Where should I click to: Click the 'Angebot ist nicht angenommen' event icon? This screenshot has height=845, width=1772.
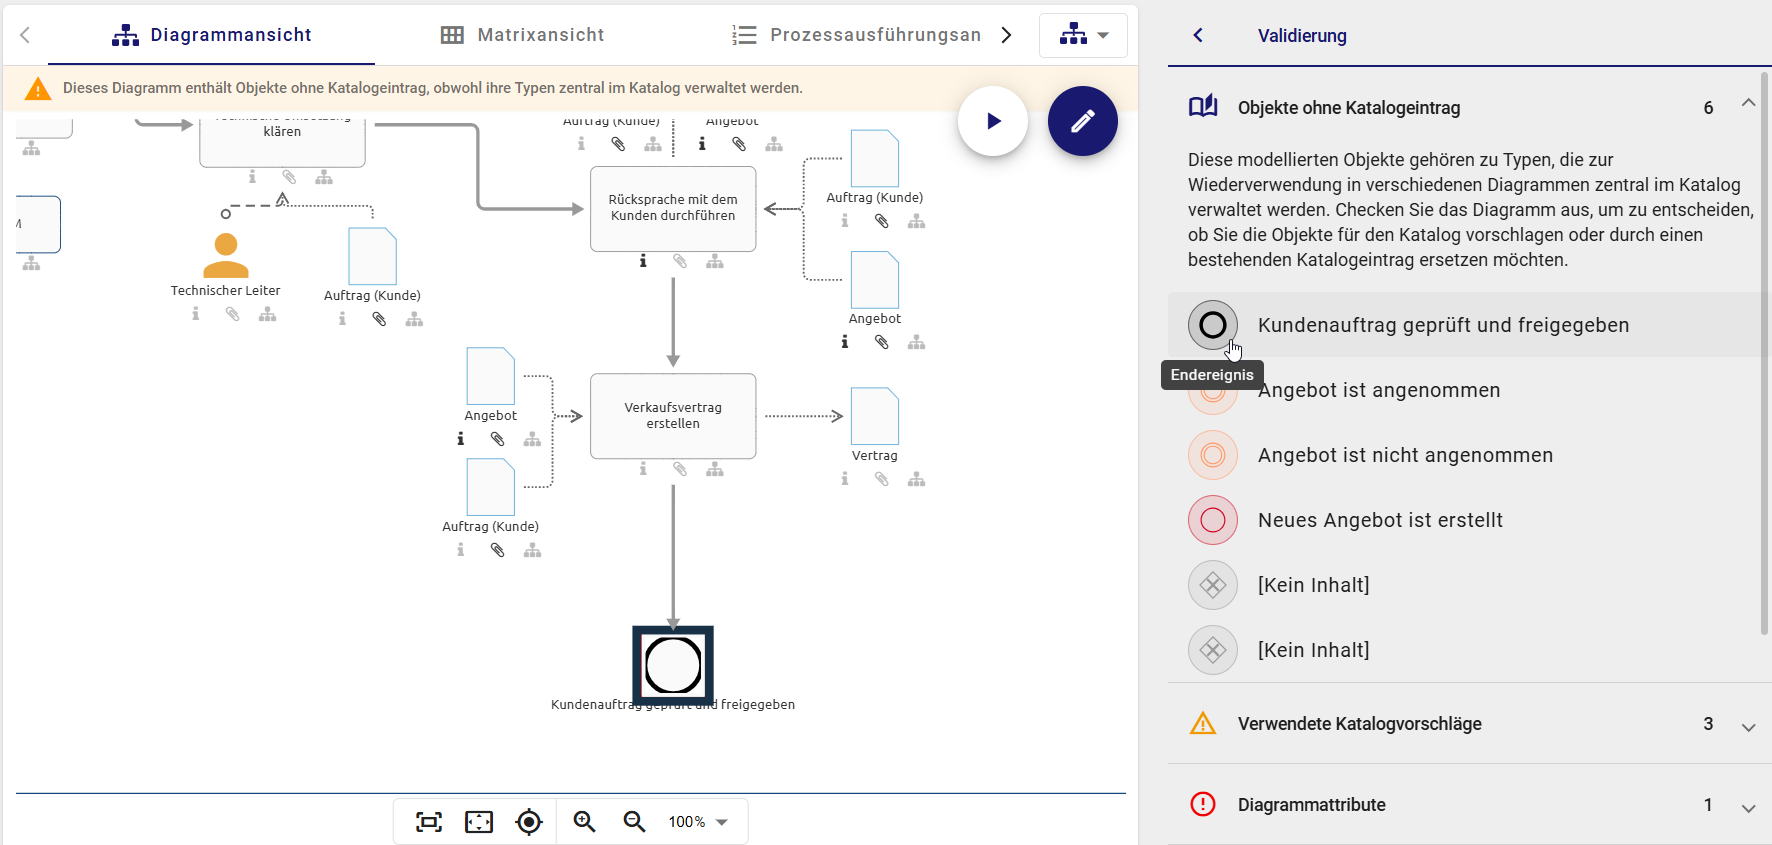point(1213,455)
